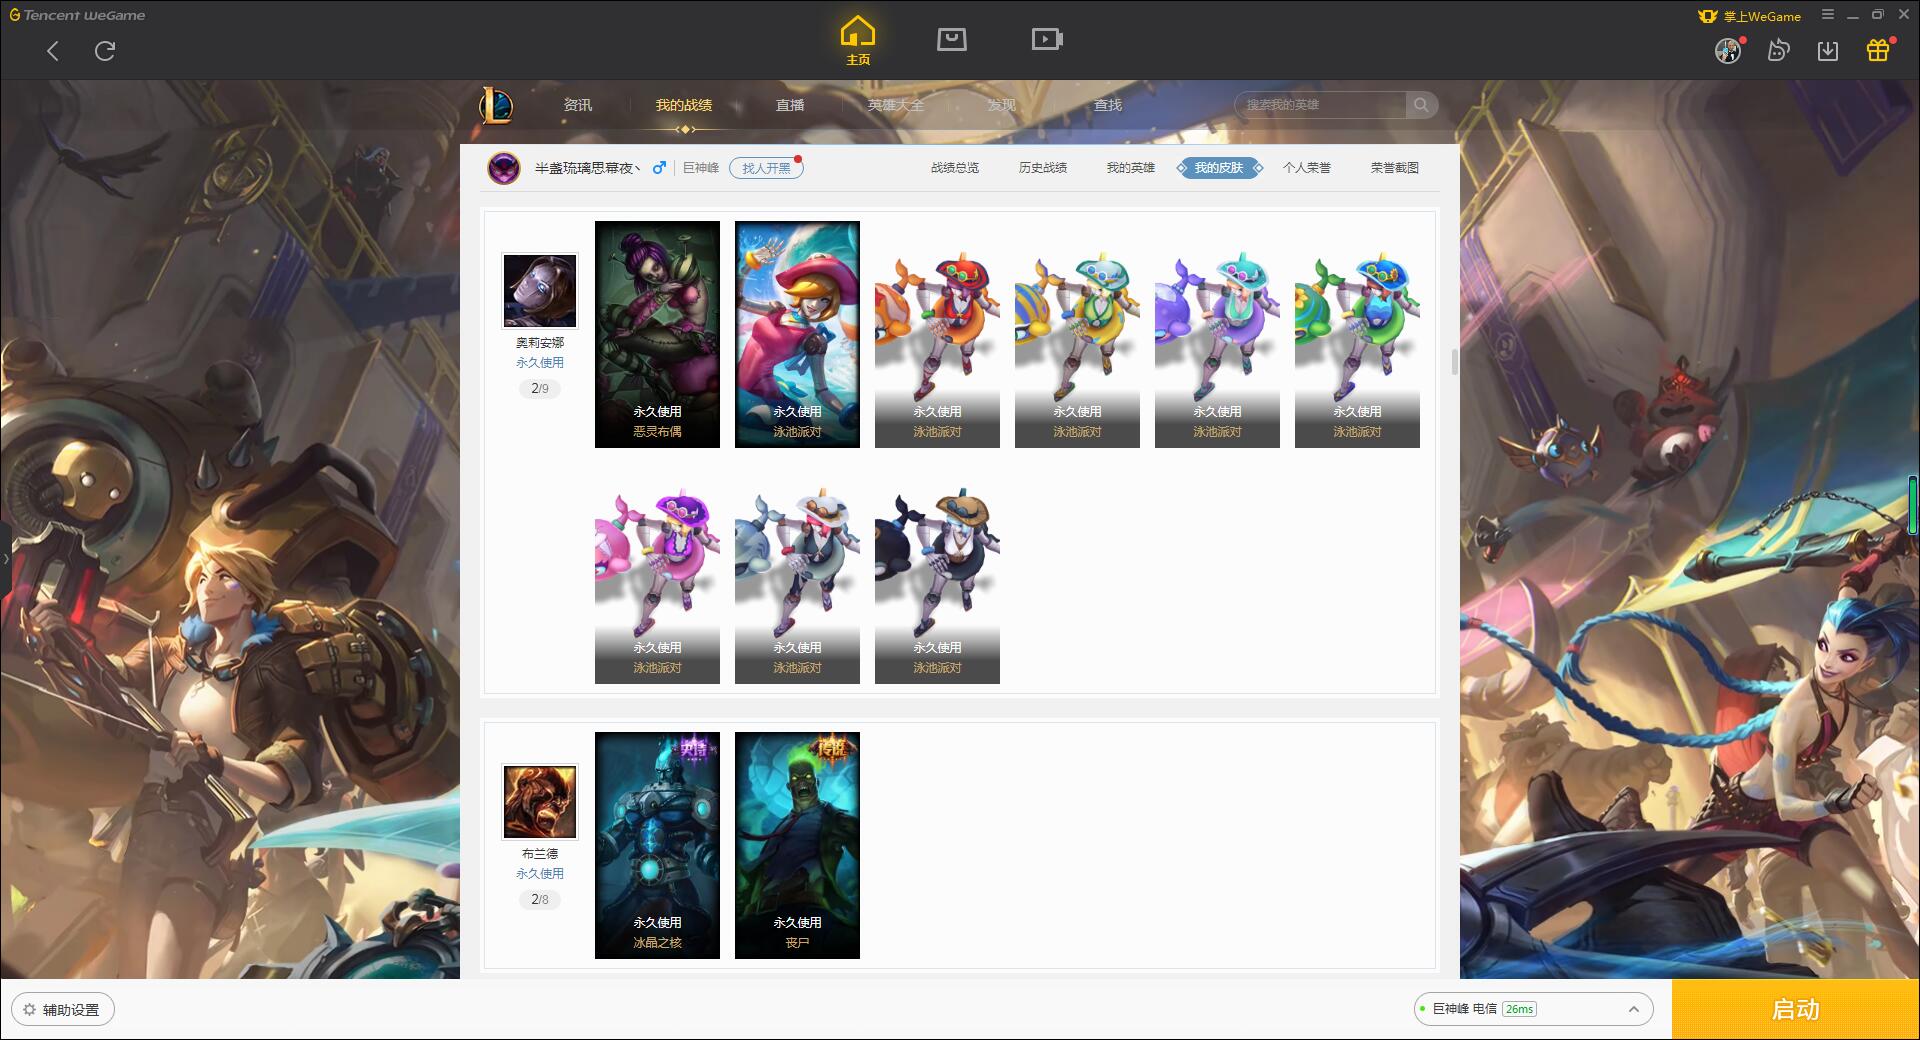The width and height of the screenshot is (1920, 1040).
Task: Click the 奥莉安娜 2/9 skin count badge
Action: (x=540, y=388)
